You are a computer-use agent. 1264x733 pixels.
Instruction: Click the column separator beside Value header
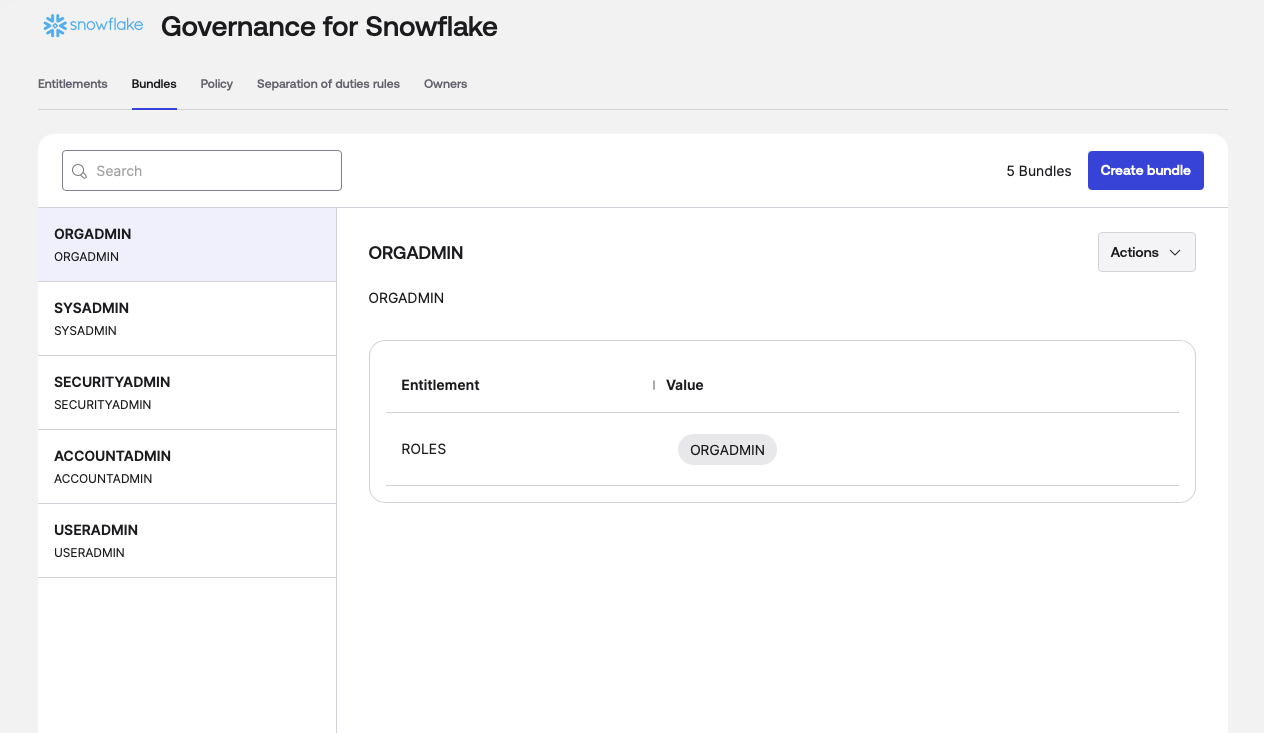654,385
